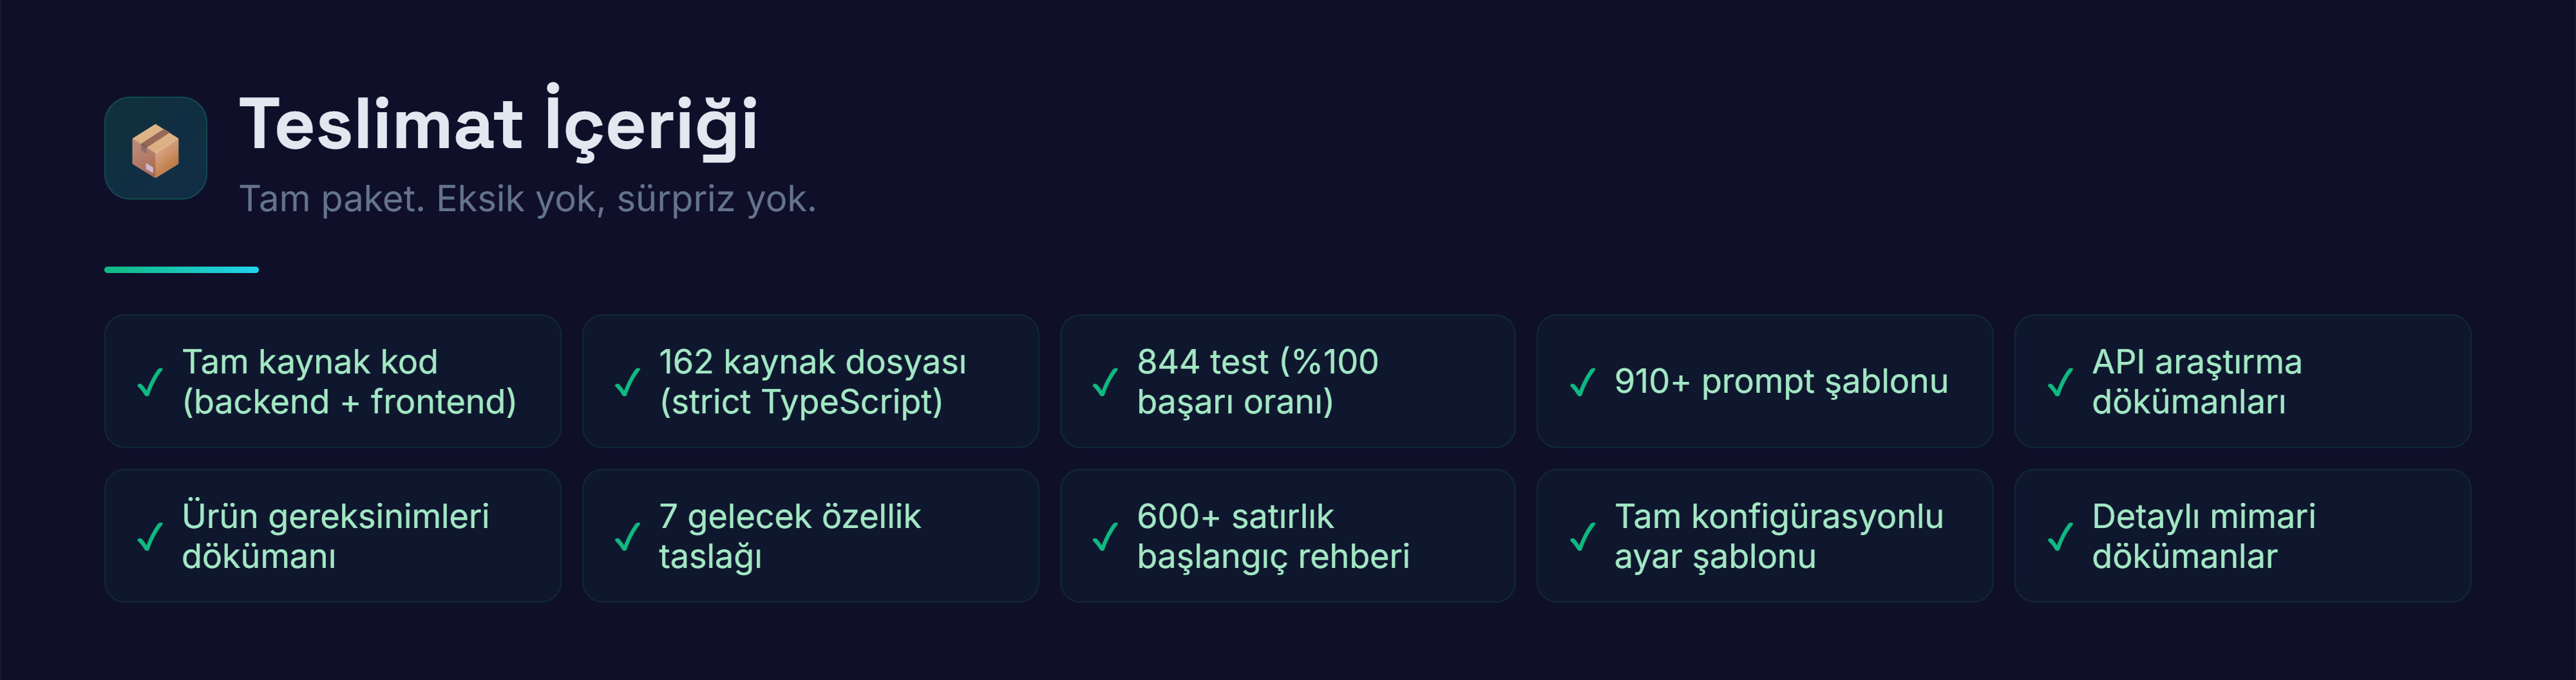
Task: Click checkmark next to Ürün gereksinimleri dökümanı
Action: coord(150,537)
